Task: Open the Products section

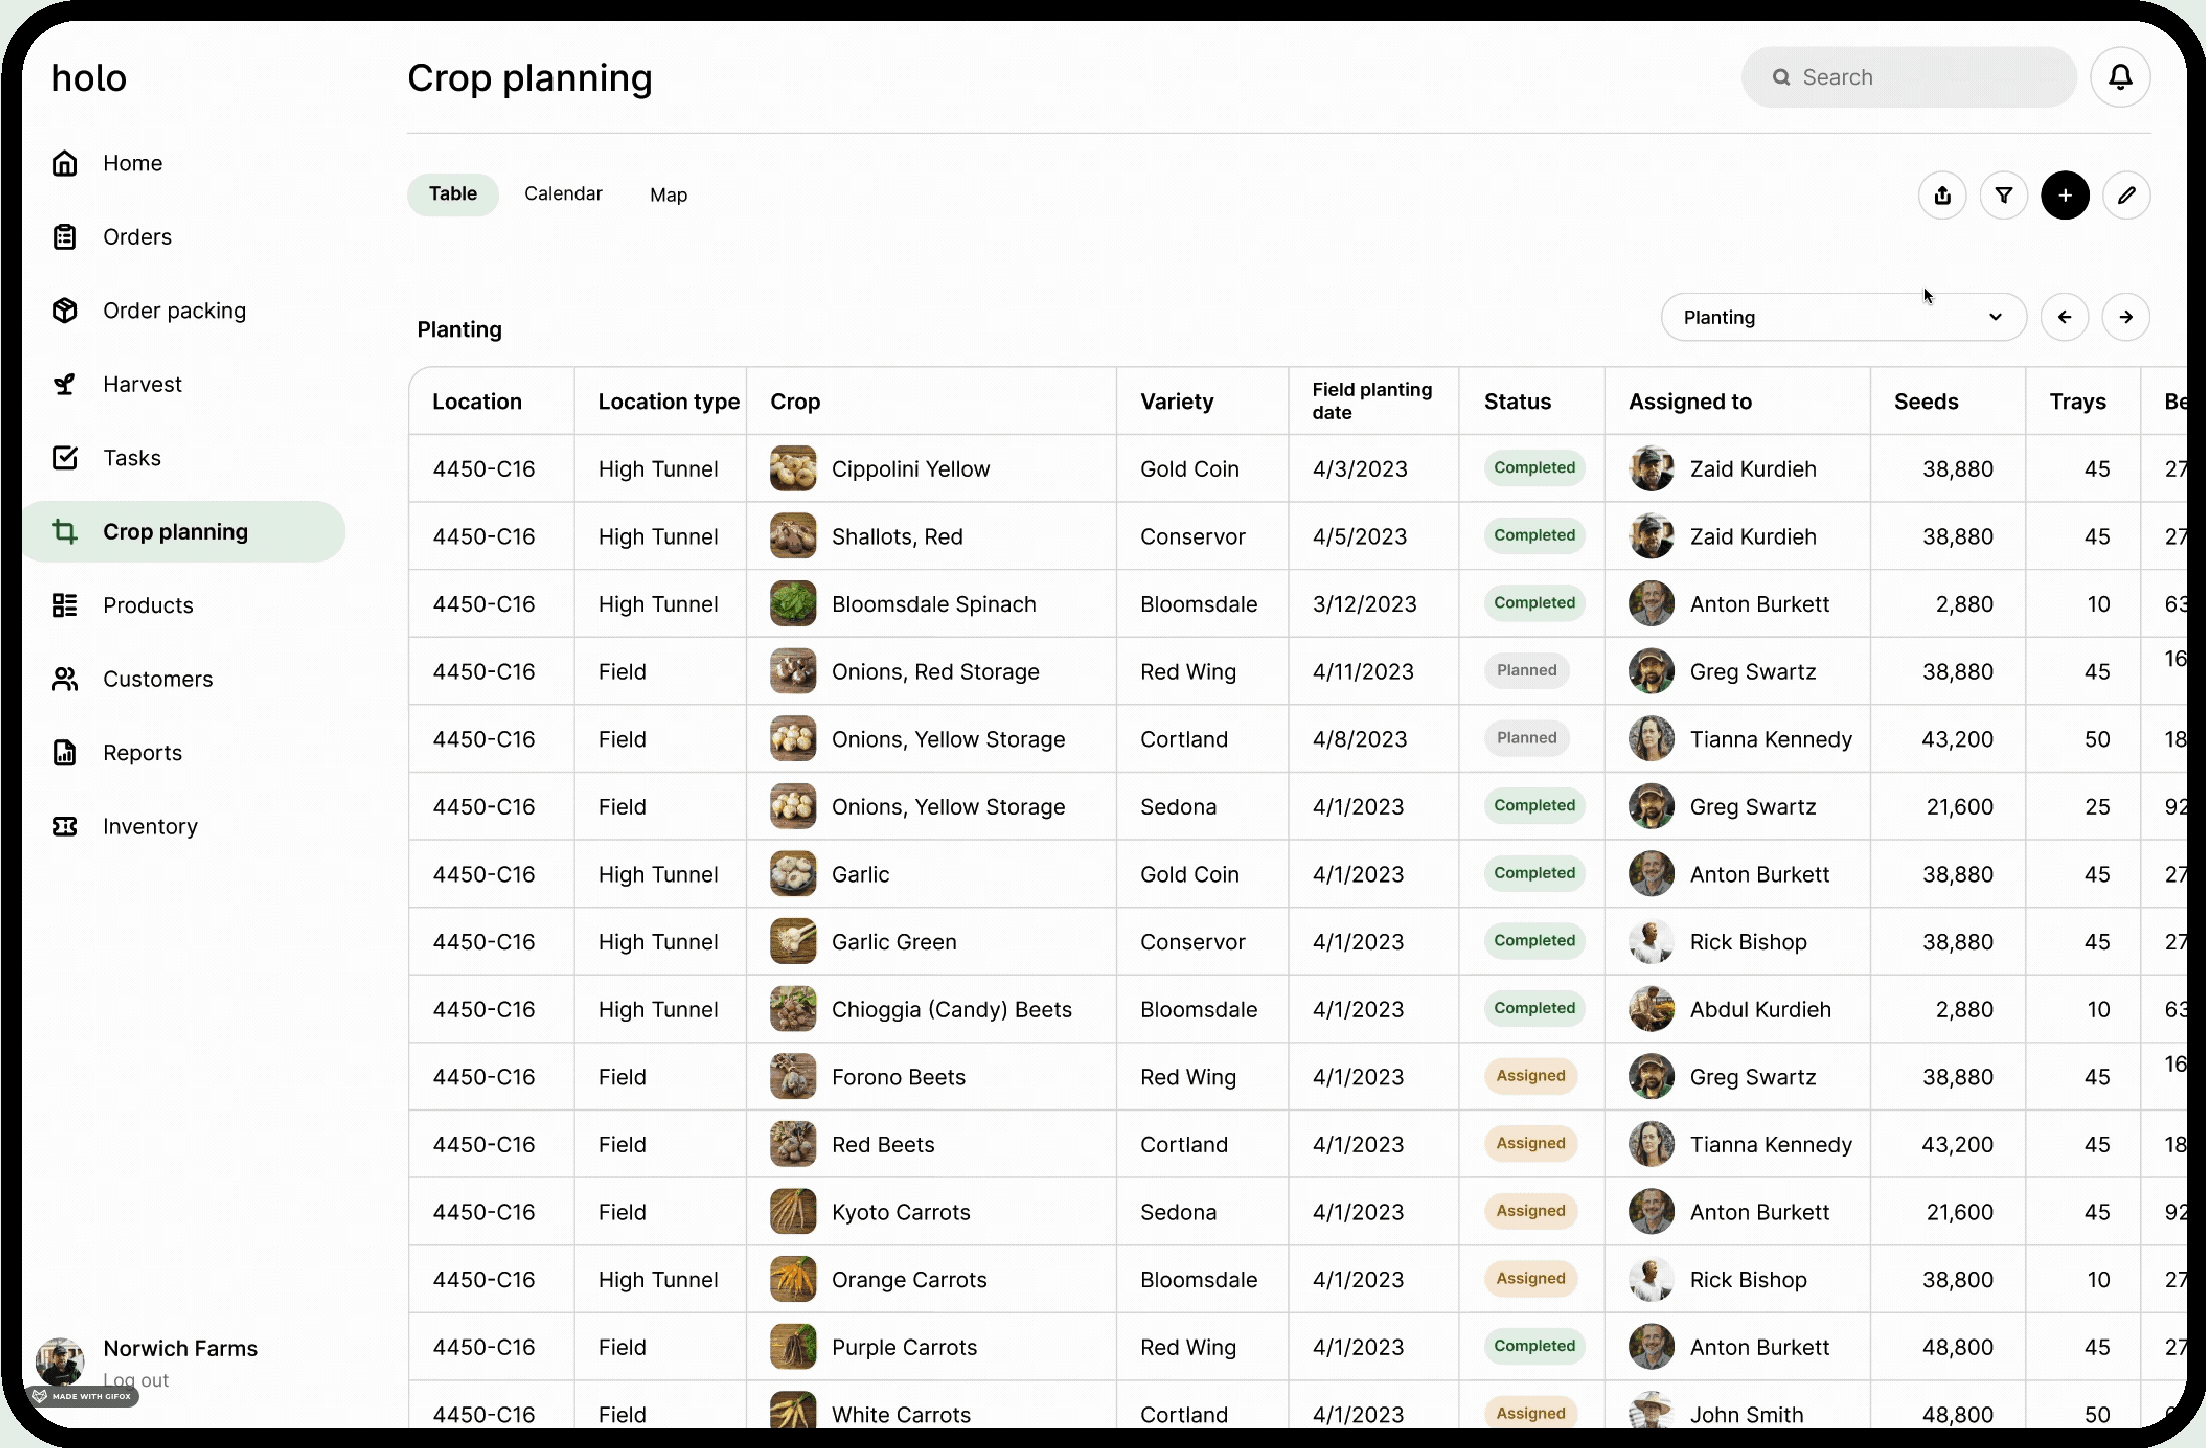Action: 148,605
